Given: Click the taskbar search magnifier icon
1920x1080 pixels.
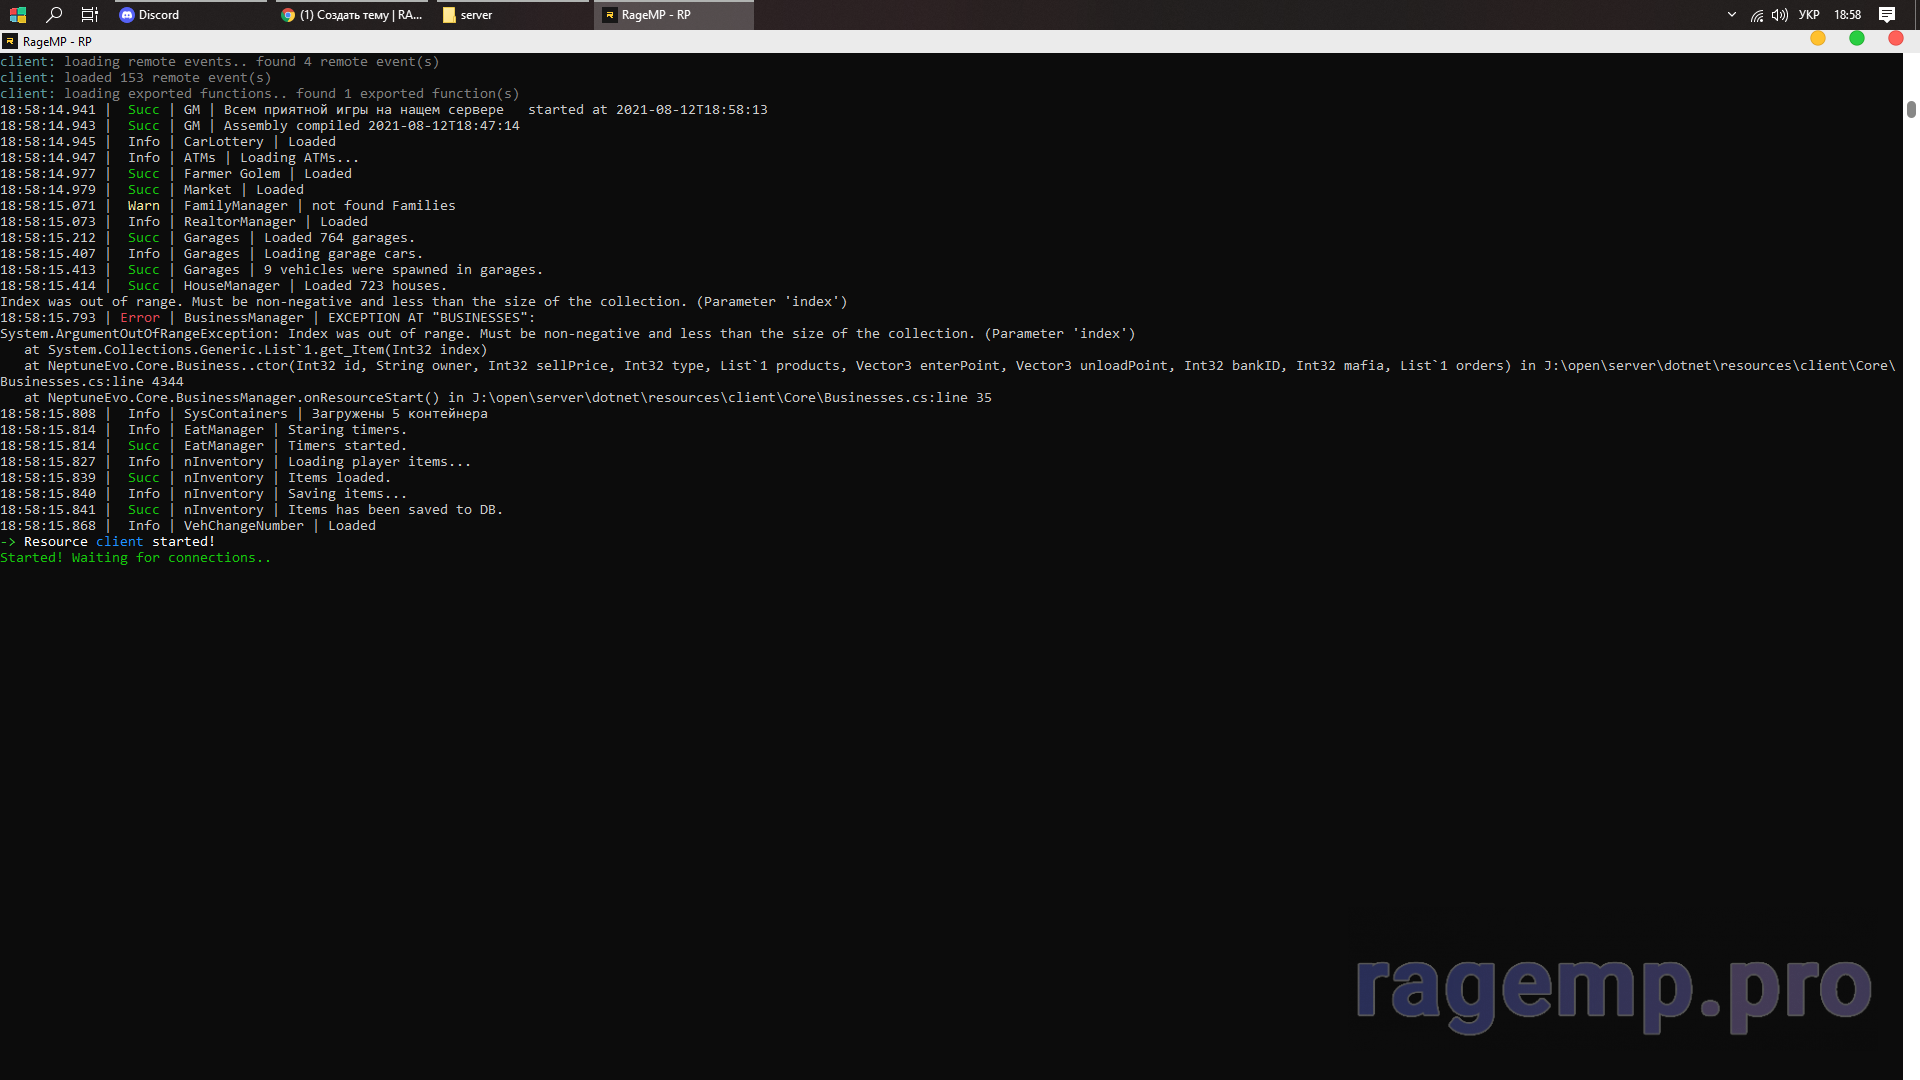Looking at the screenshot, I should click(54, 14).
